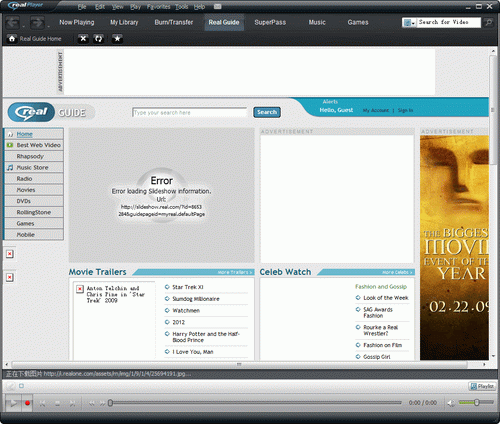500x424 pixels.
Task: Open the Help menu
Action: (x=199, y=7)
